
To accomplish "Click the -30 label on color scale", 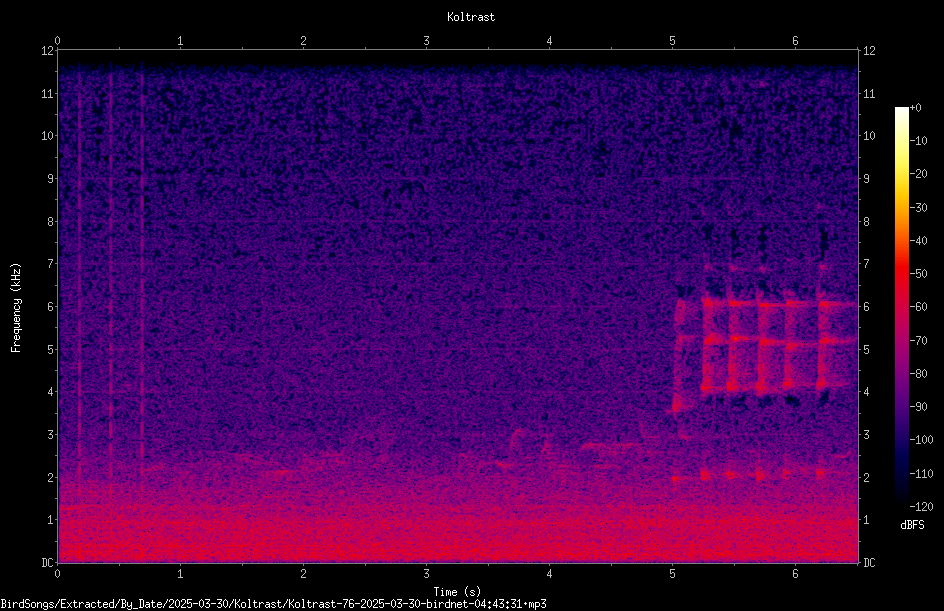I will click(x=919, y=208).
